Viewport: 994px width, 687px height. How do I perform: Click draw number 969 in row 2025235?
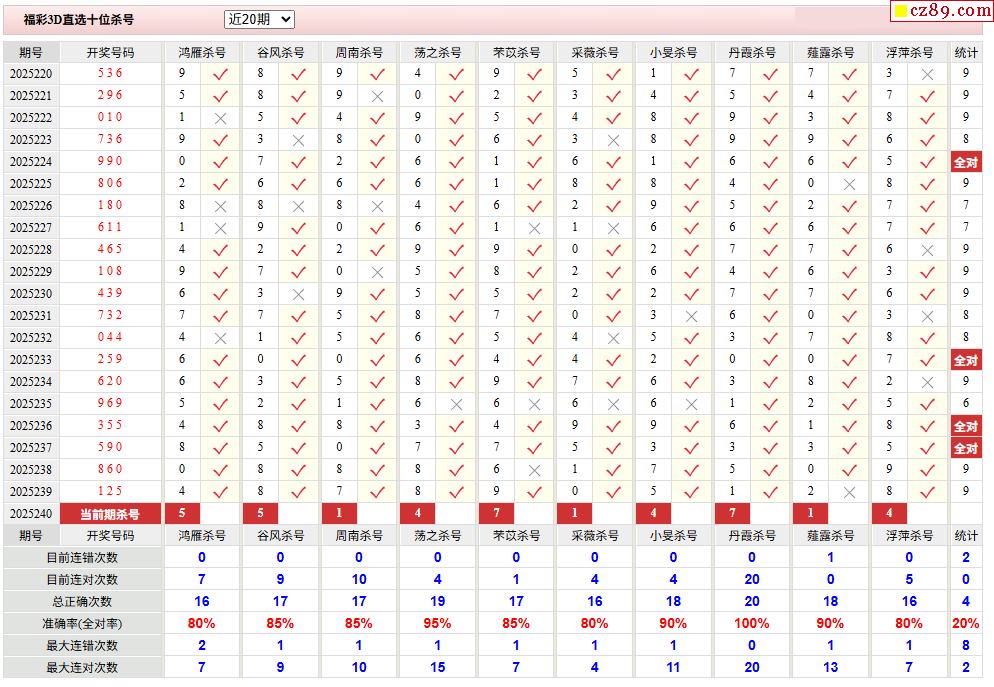110,403
